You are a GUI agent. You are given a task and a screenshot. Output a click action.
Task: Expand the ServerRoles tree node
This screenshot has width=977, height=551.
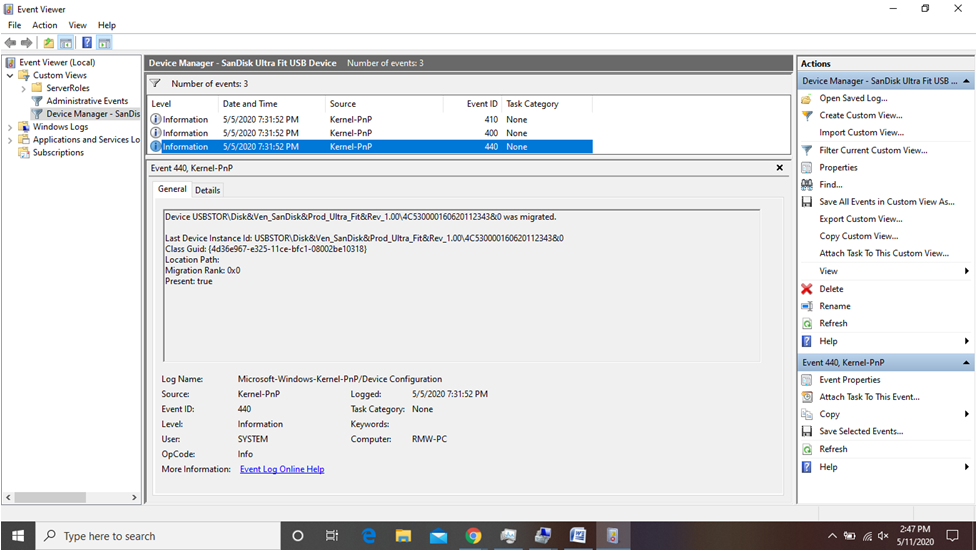coord(24,89)
